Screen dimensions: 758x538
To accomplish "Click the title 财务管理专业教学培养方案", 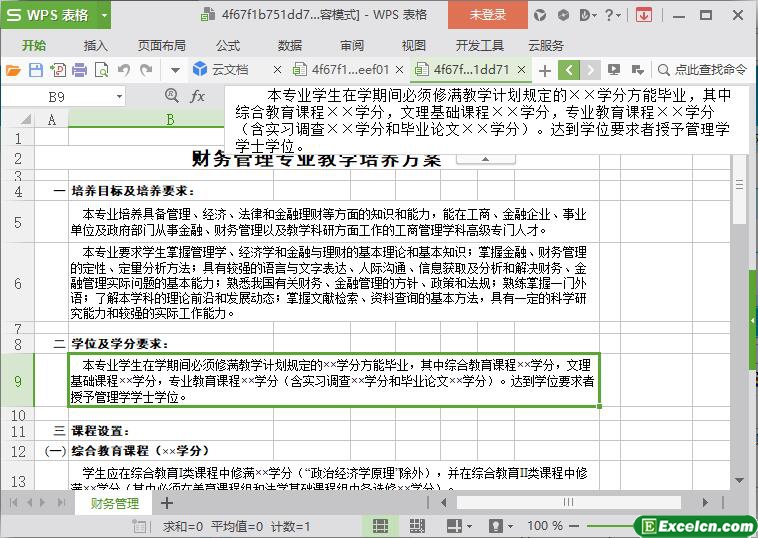I will pyautogui.click(x=317, y=159).
